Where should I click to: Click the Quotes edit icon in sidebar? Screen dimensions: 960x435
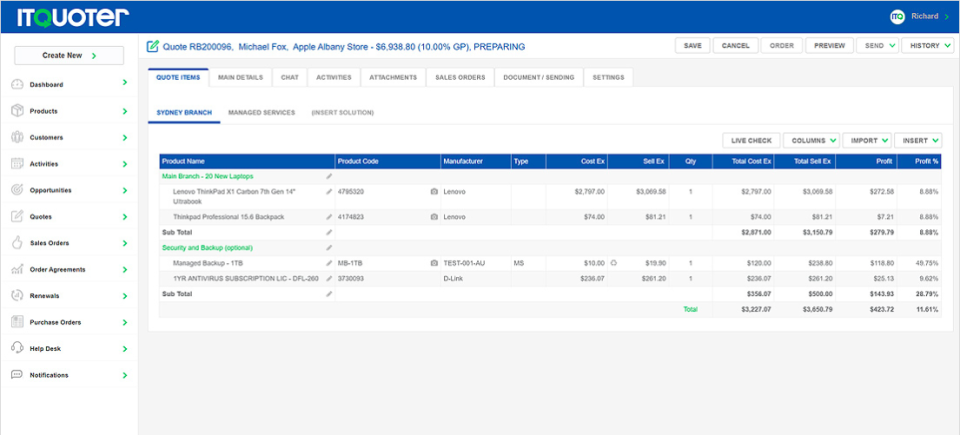17,216
